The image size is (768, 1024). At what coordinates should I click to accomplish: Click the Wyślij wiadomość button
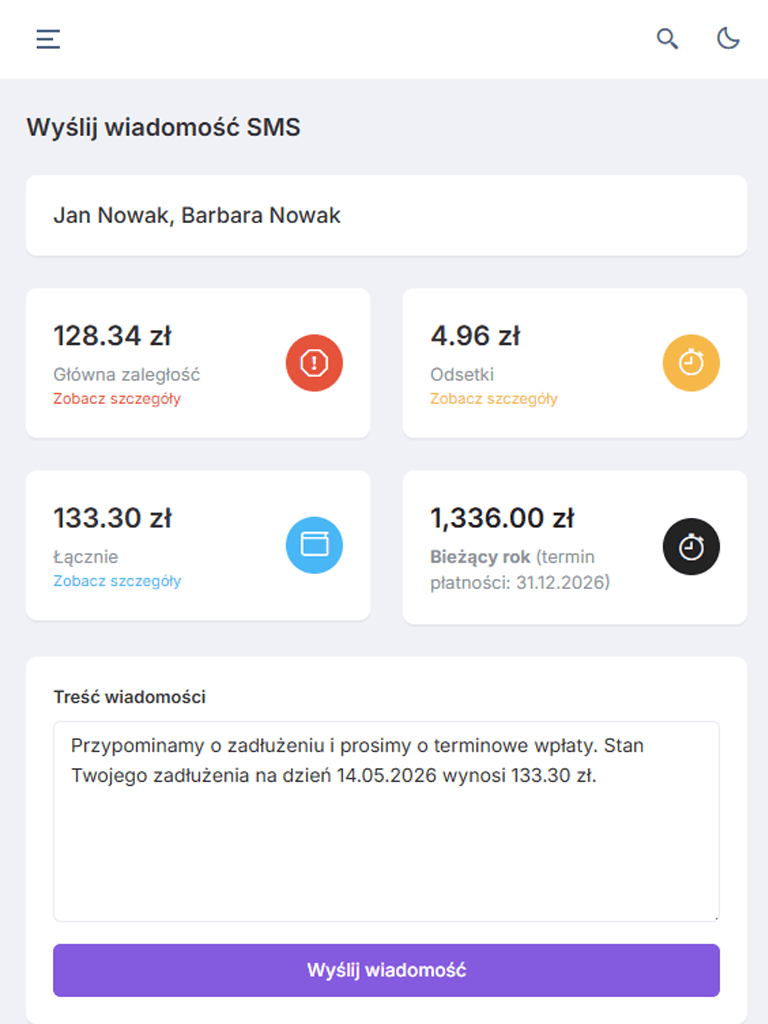386,970
